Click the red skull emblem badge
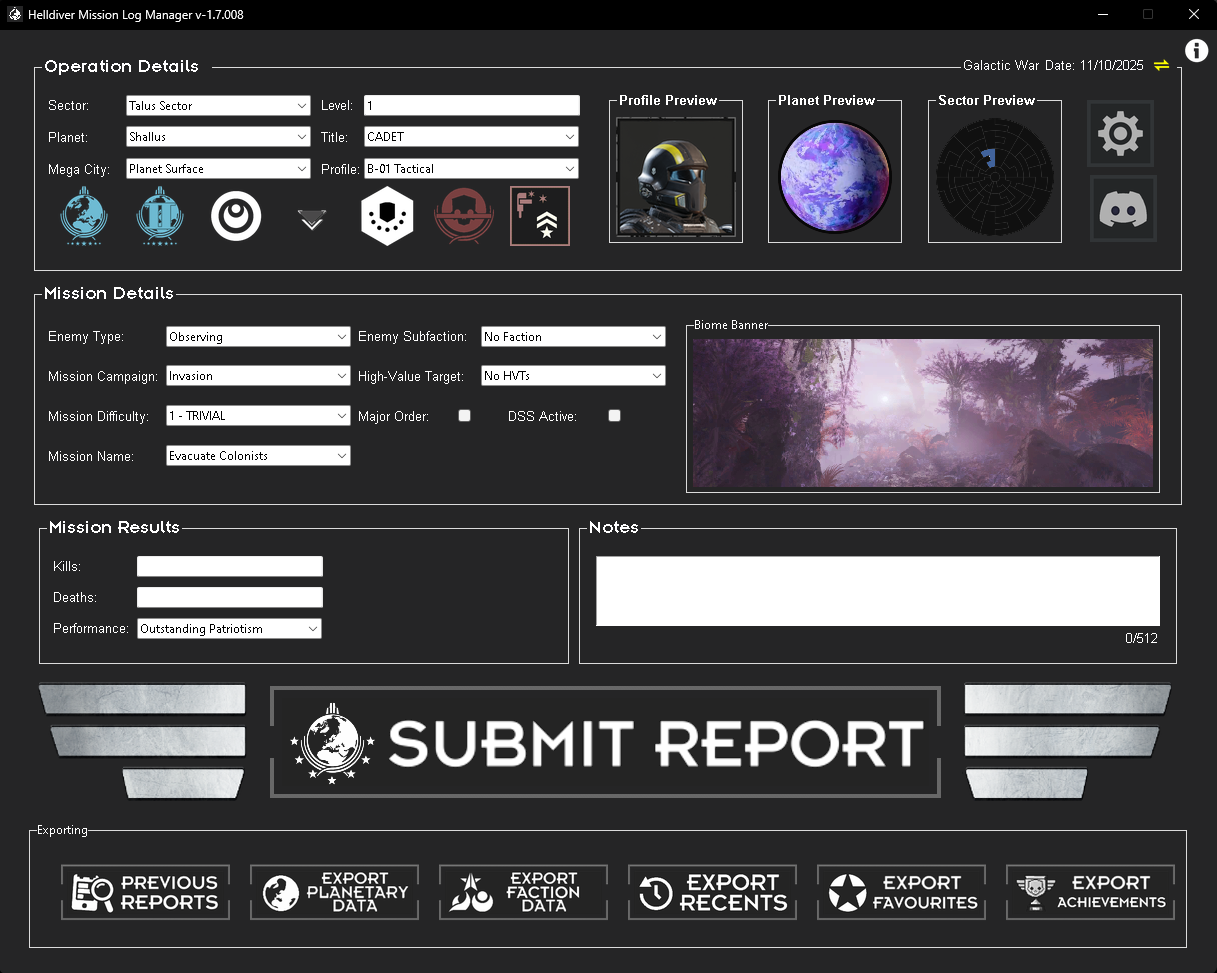The width and height of the screenshot is (1217, 973). [x=463, y=216]
